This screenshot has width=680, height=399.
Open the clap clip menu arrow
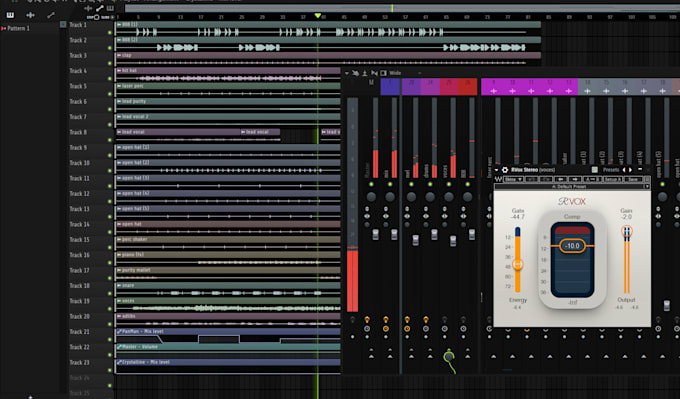pyautogui.click(x=119, y=56)
